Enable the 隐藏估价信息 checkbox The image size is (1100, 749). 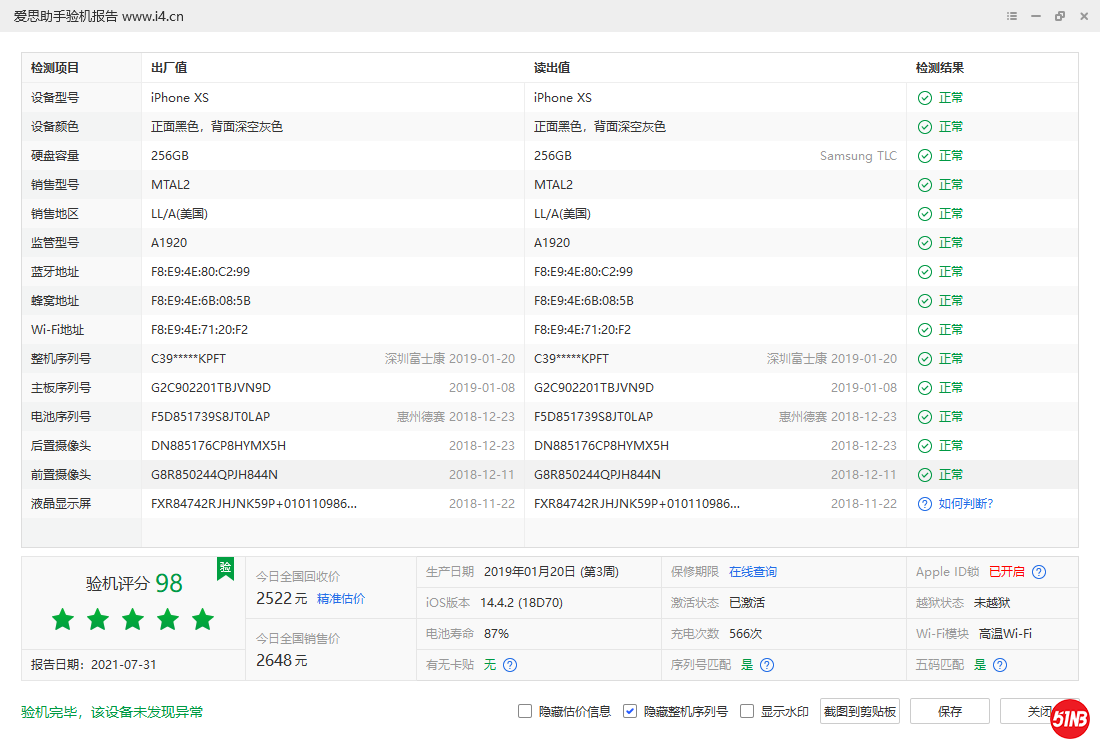(525, 711)
